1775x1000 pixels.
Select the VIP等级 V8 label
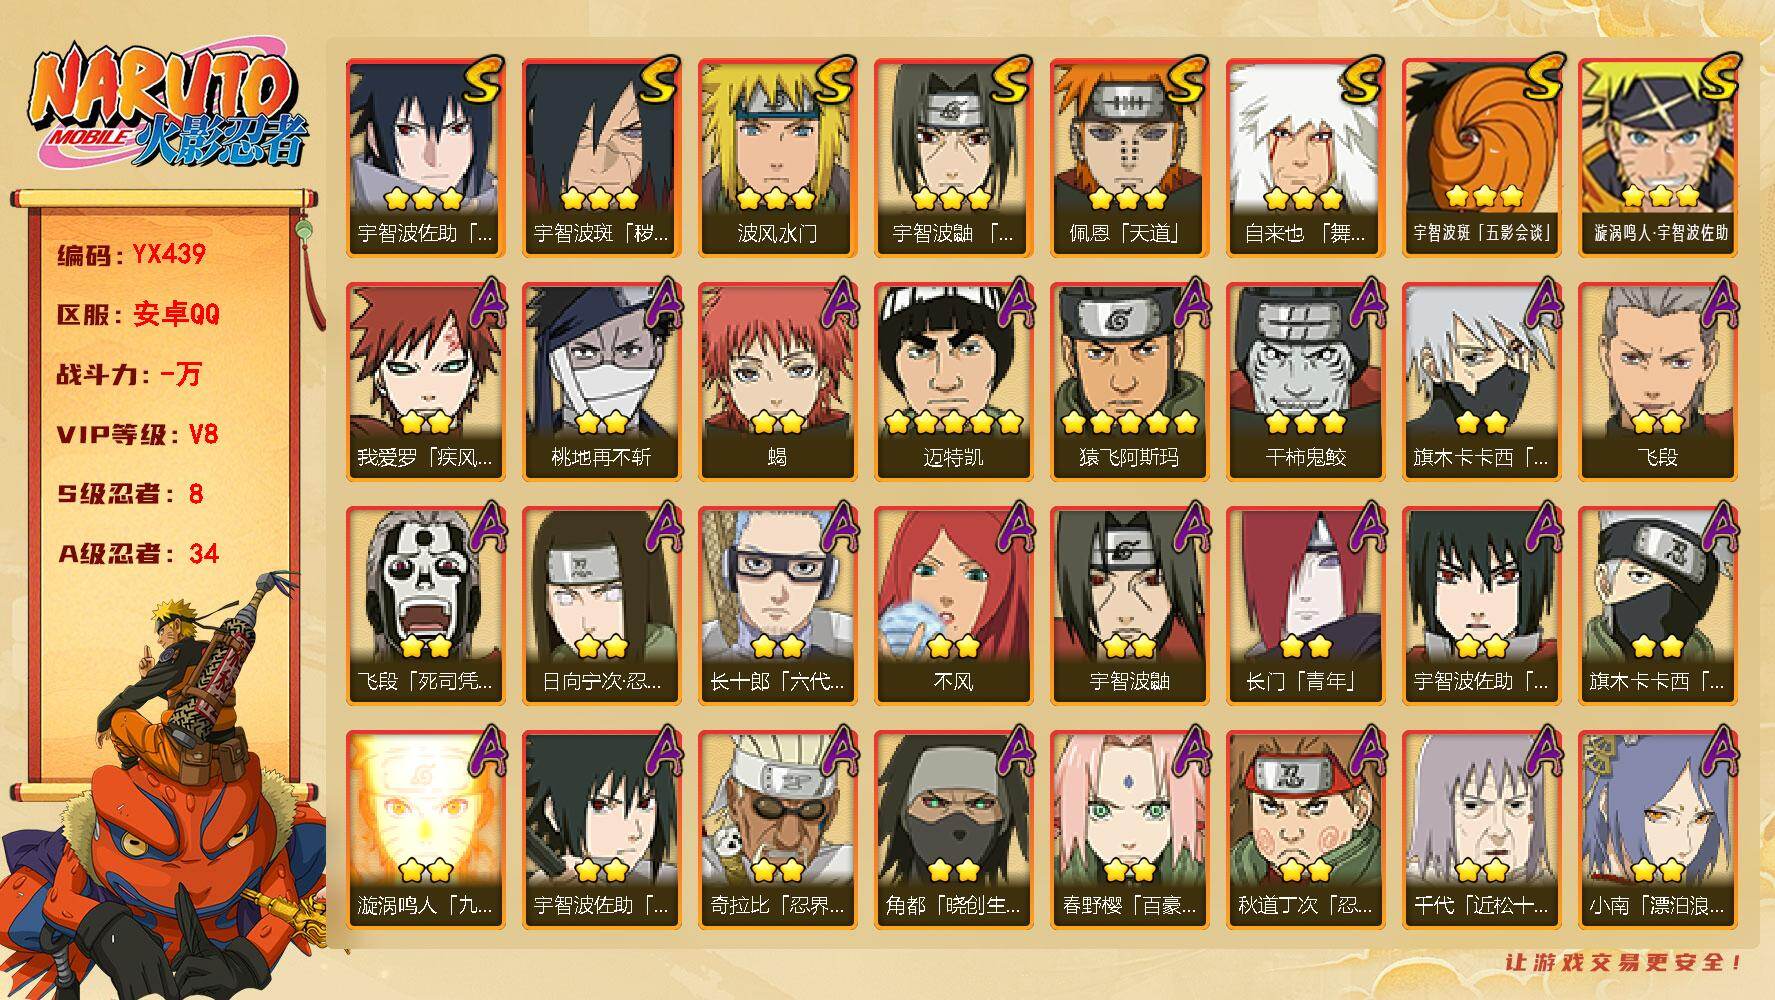pos(137,435)
